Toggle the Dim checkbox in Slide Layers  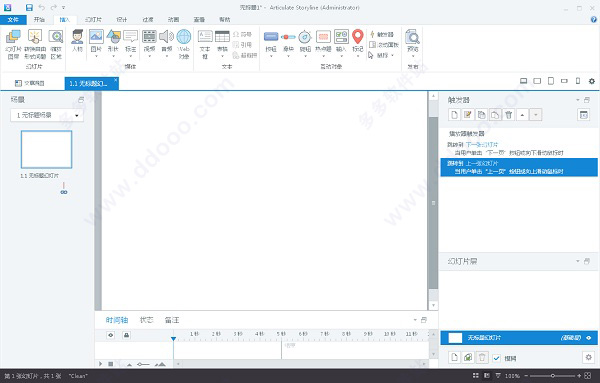[x=496, y=358]
